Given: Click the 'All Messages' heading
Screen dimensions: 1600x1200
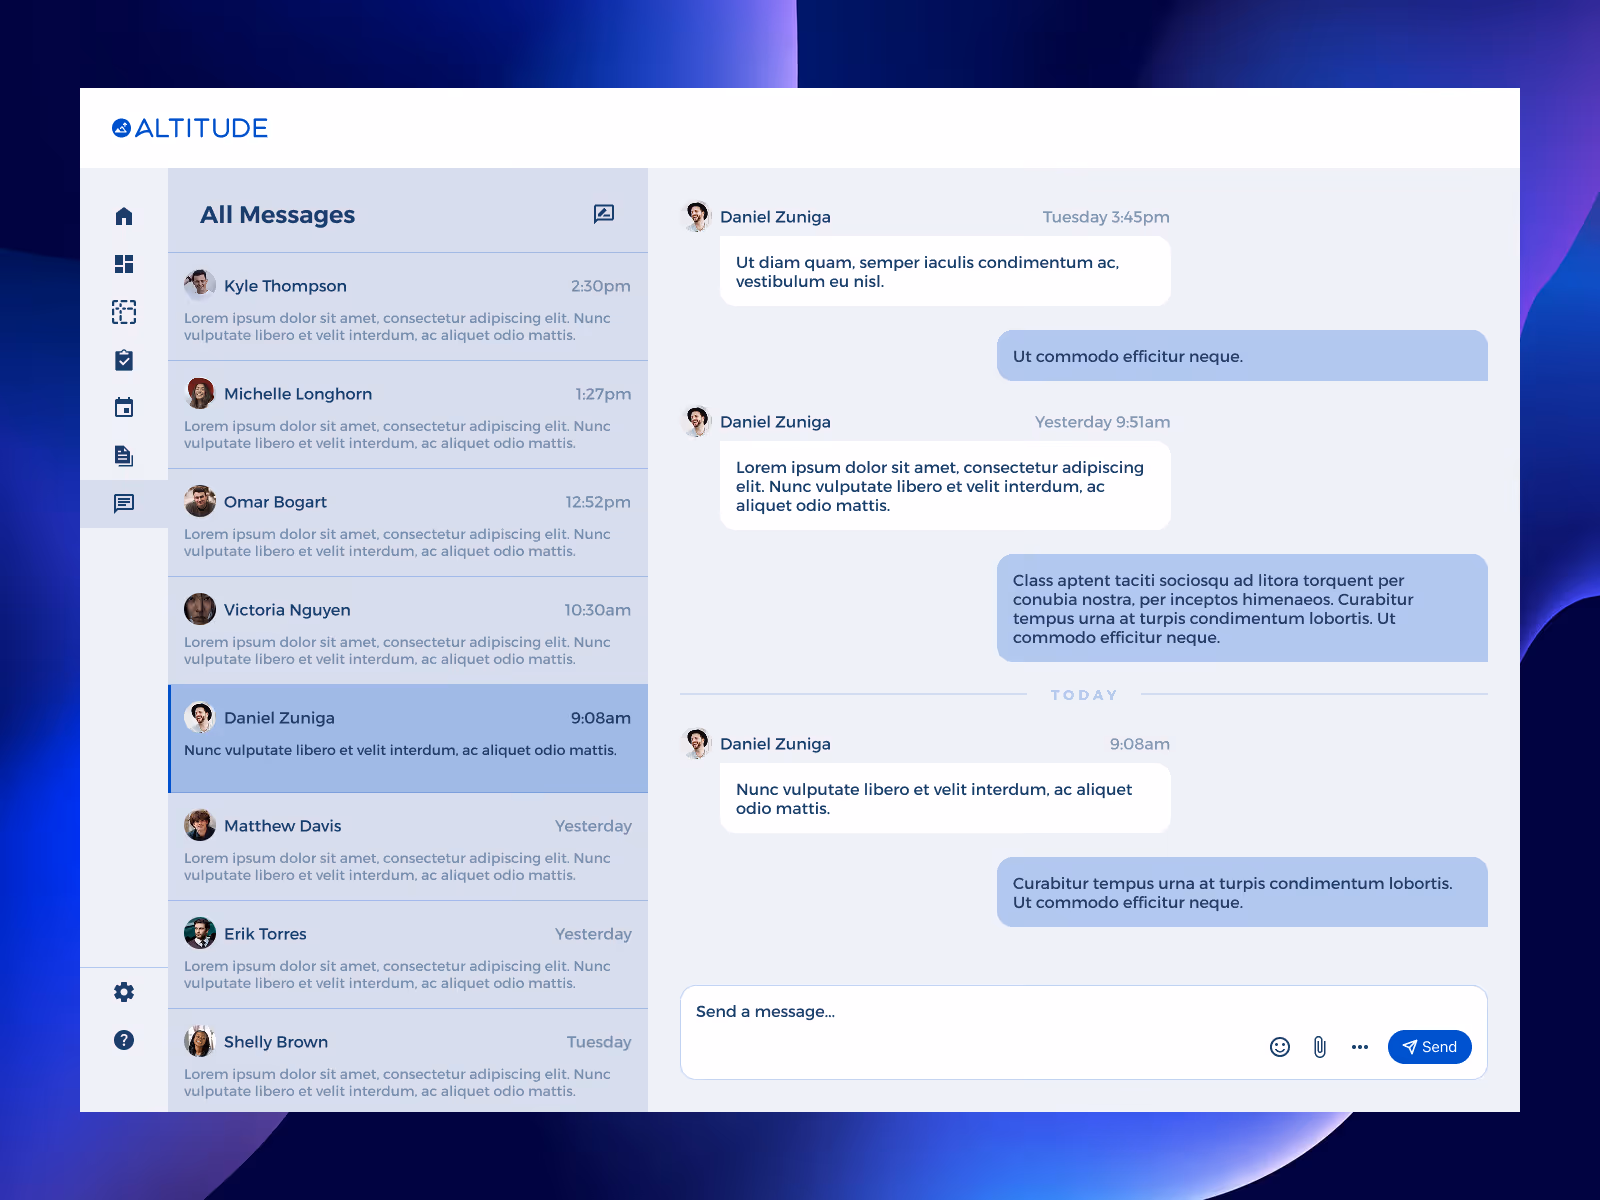Looking at the screenshot, I should pos(277,215).
